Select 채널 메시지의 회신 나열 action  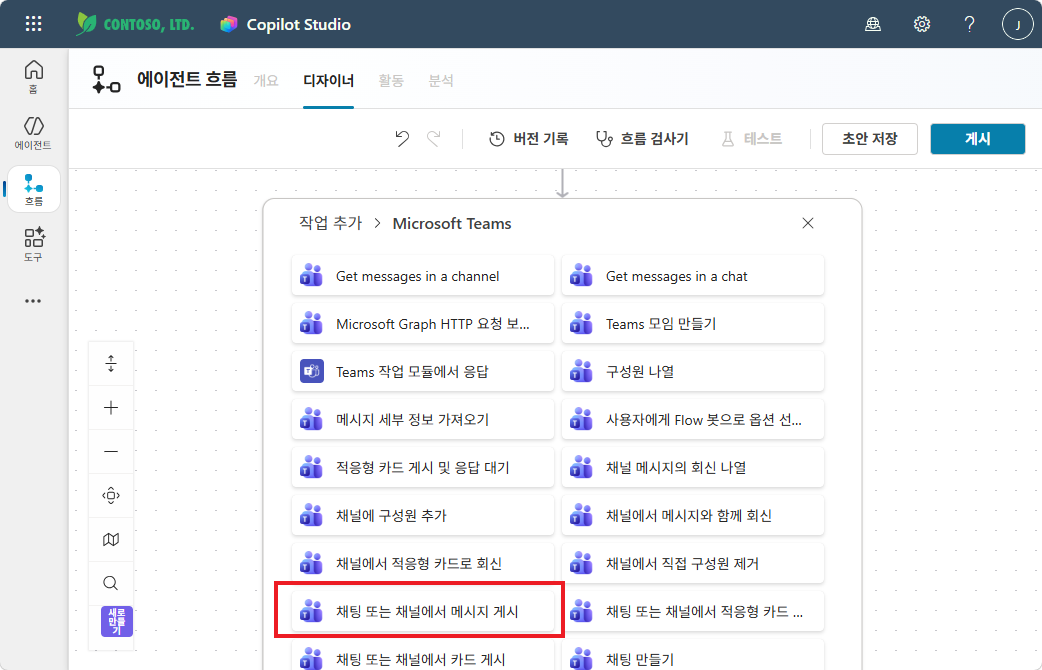(x=692, y=467)
